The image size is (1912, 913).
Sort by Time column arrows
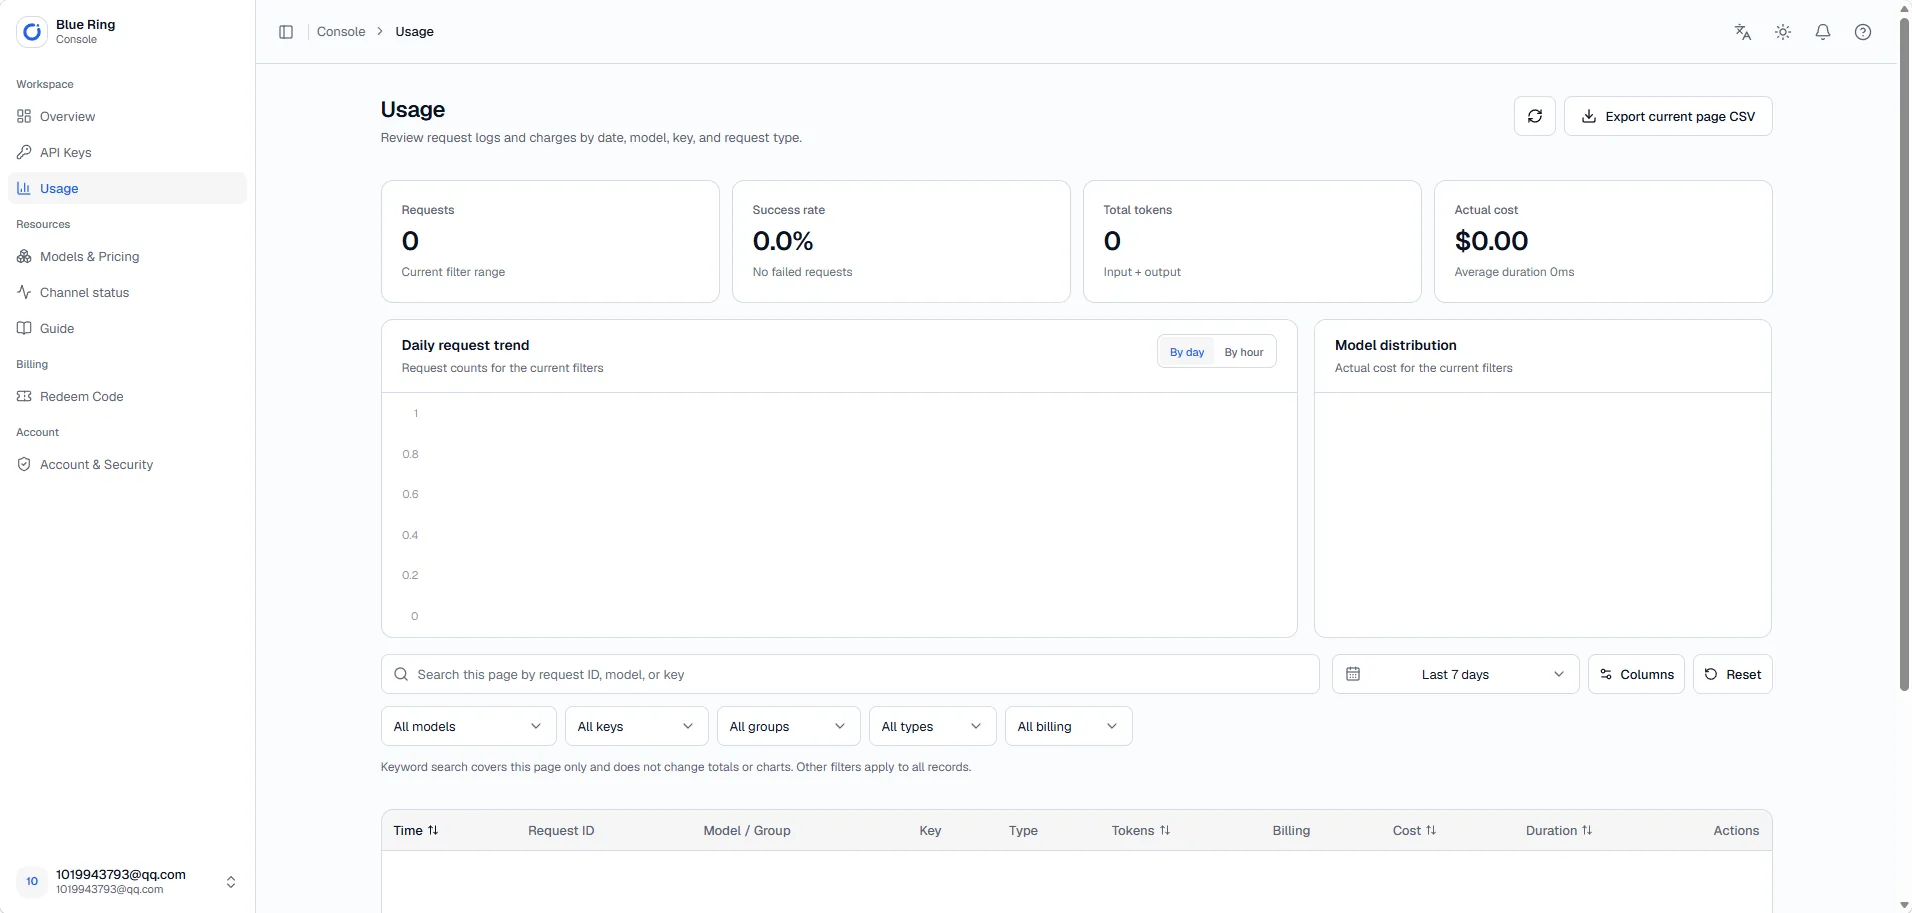point(433,830)
